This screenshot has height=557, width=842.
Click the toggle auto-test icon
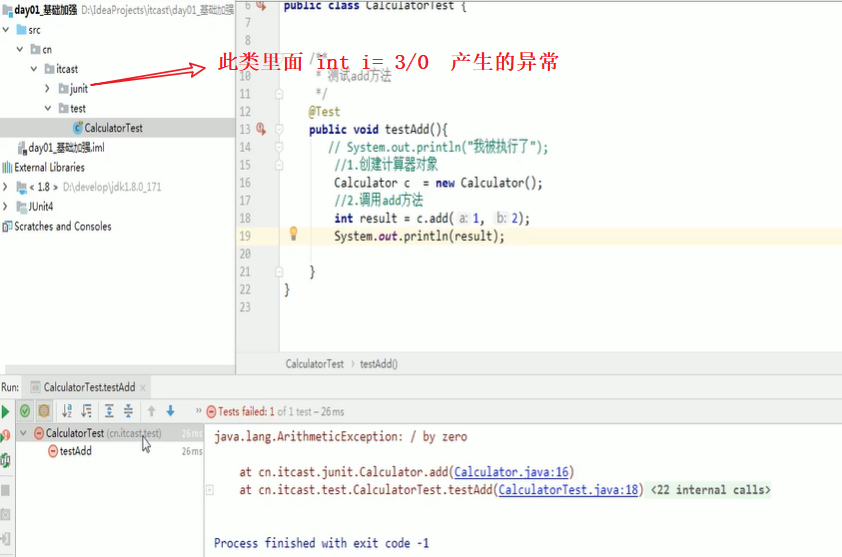[5, 460]
